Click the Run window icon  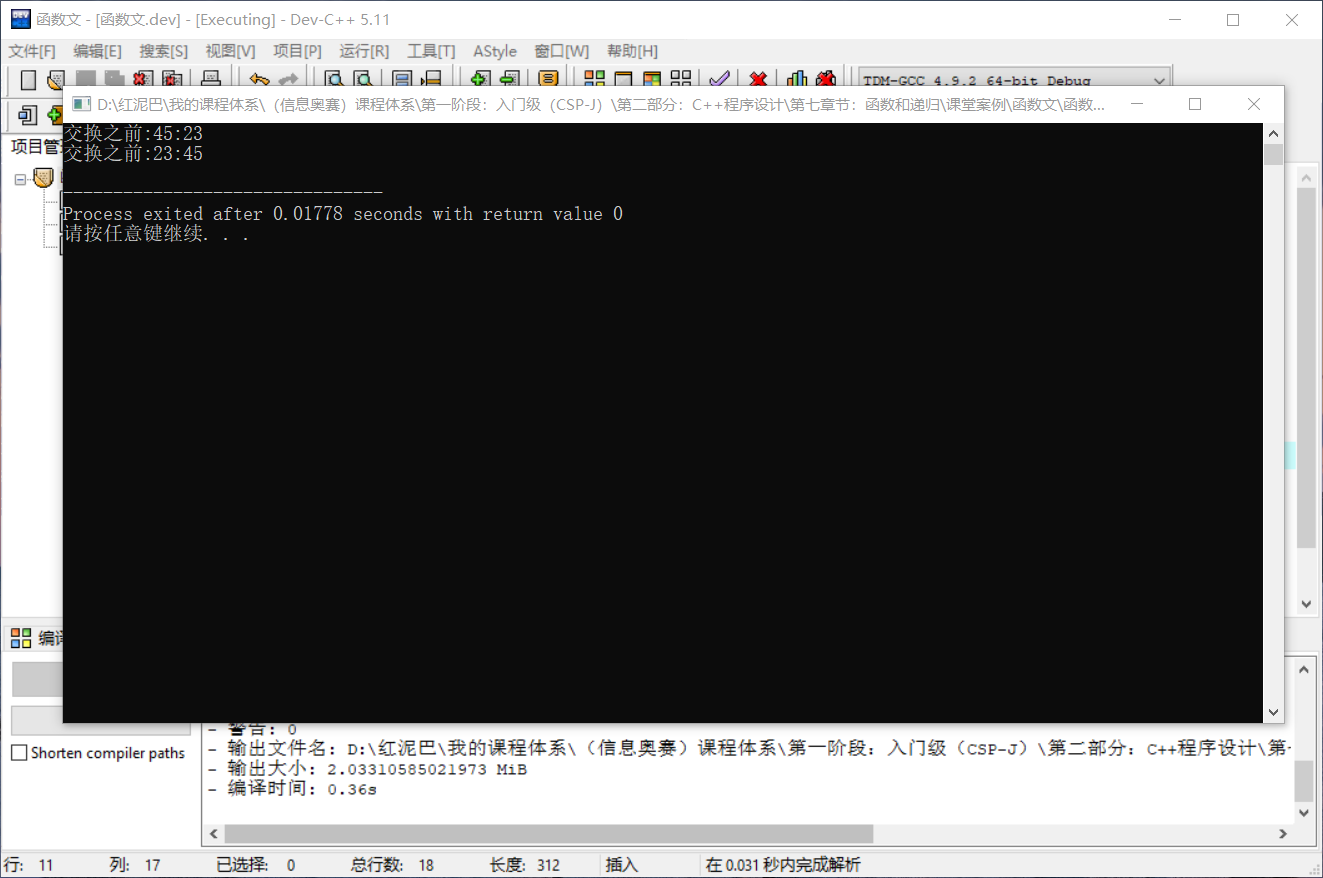[623, 79]
